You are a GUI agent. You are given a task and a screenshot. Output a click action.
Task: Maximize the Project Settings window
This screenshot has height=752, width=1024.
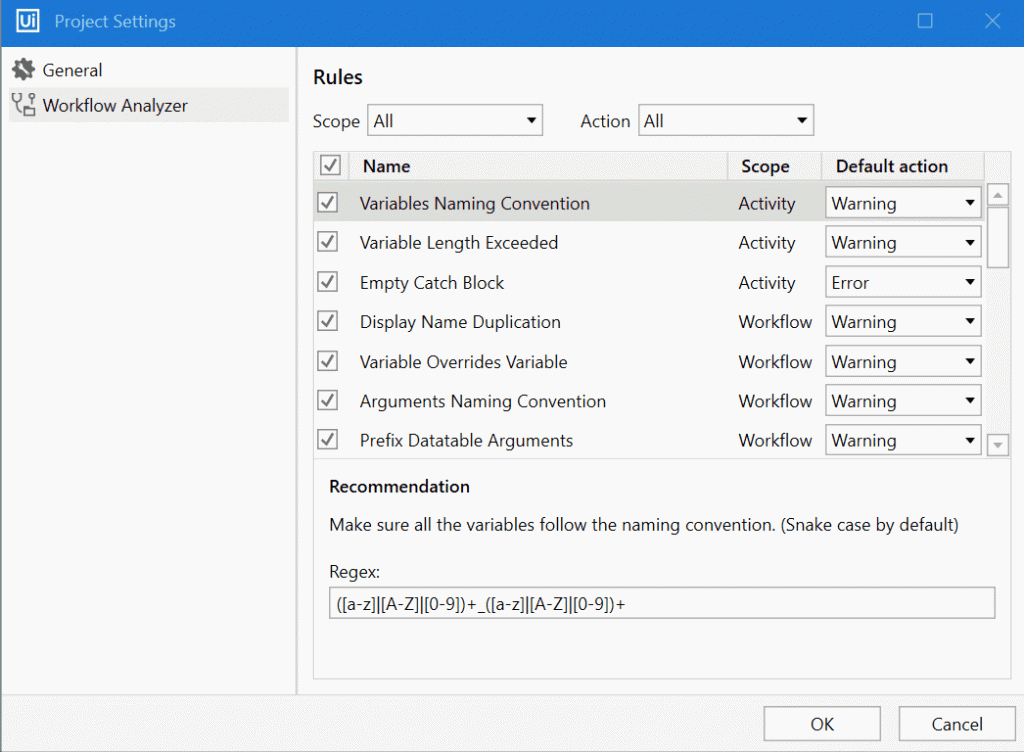pos(925,21)
